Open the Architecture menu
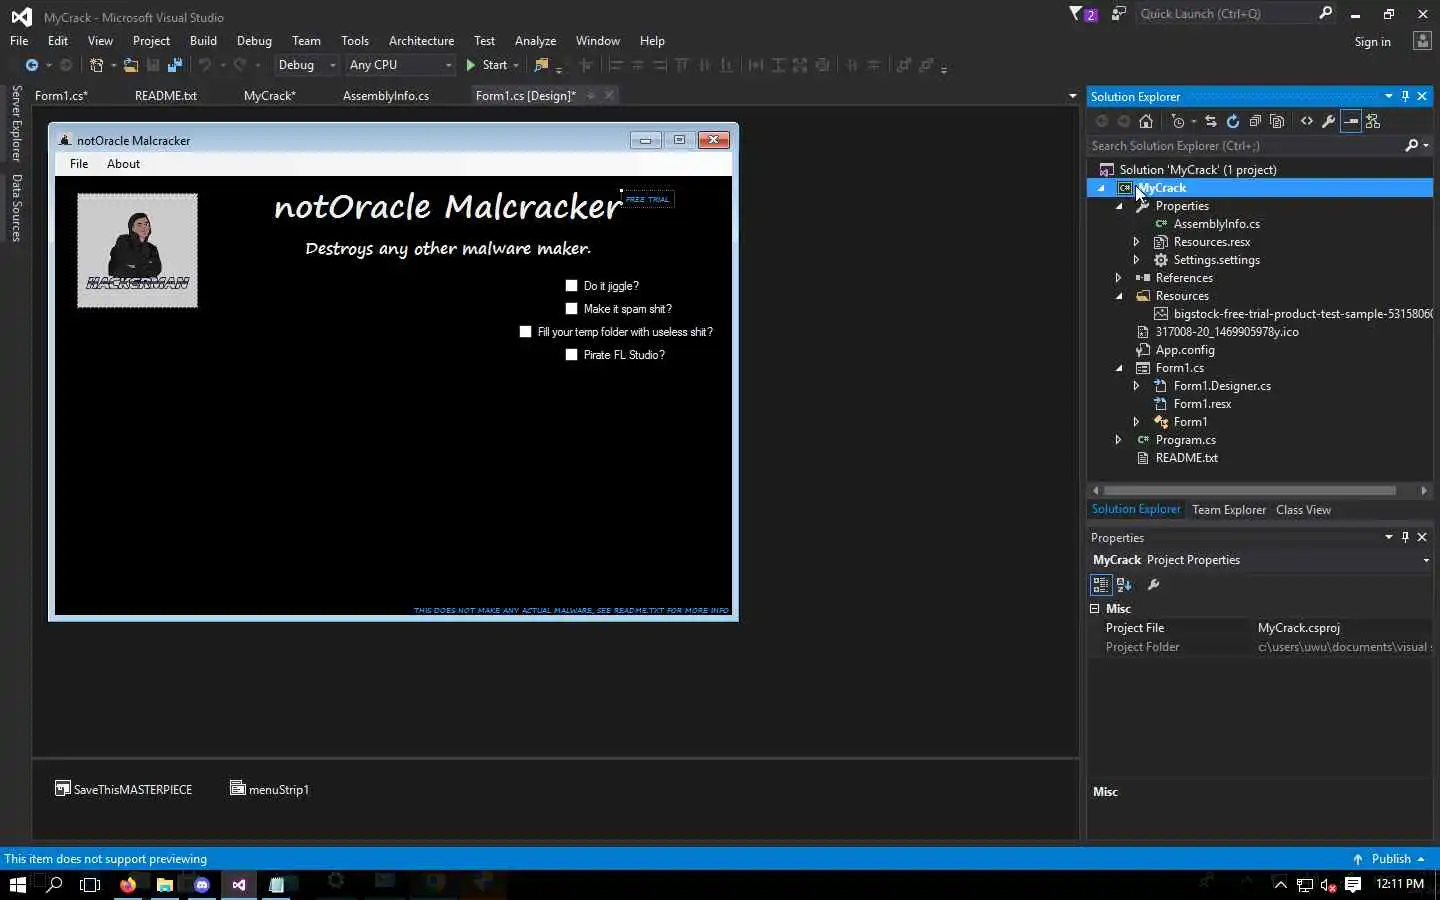 [x=421, y=41]
